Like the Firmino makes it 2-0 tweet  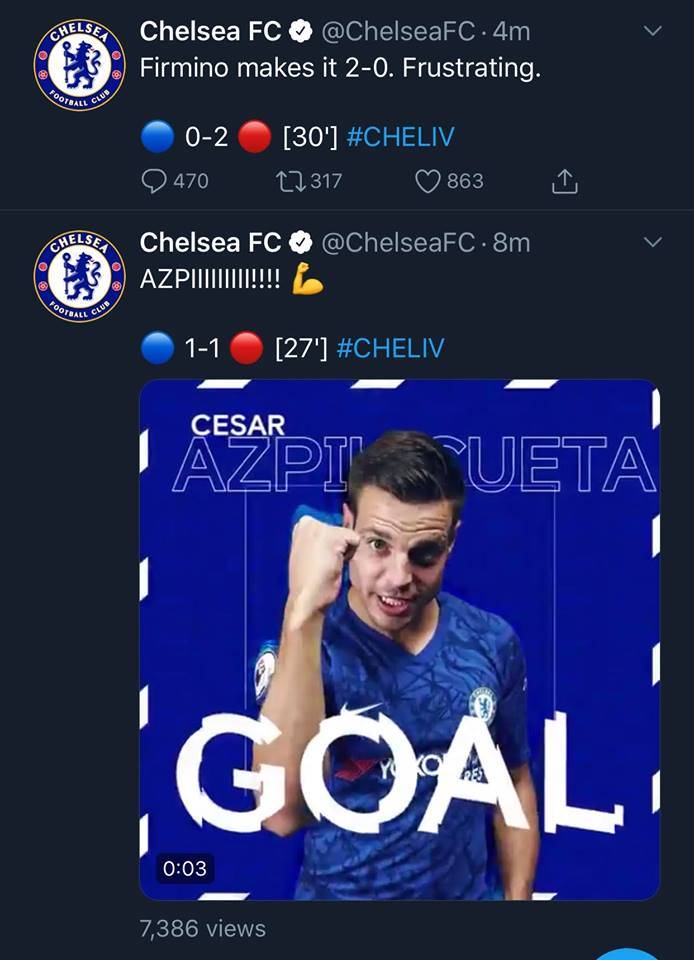coord(428,181)
